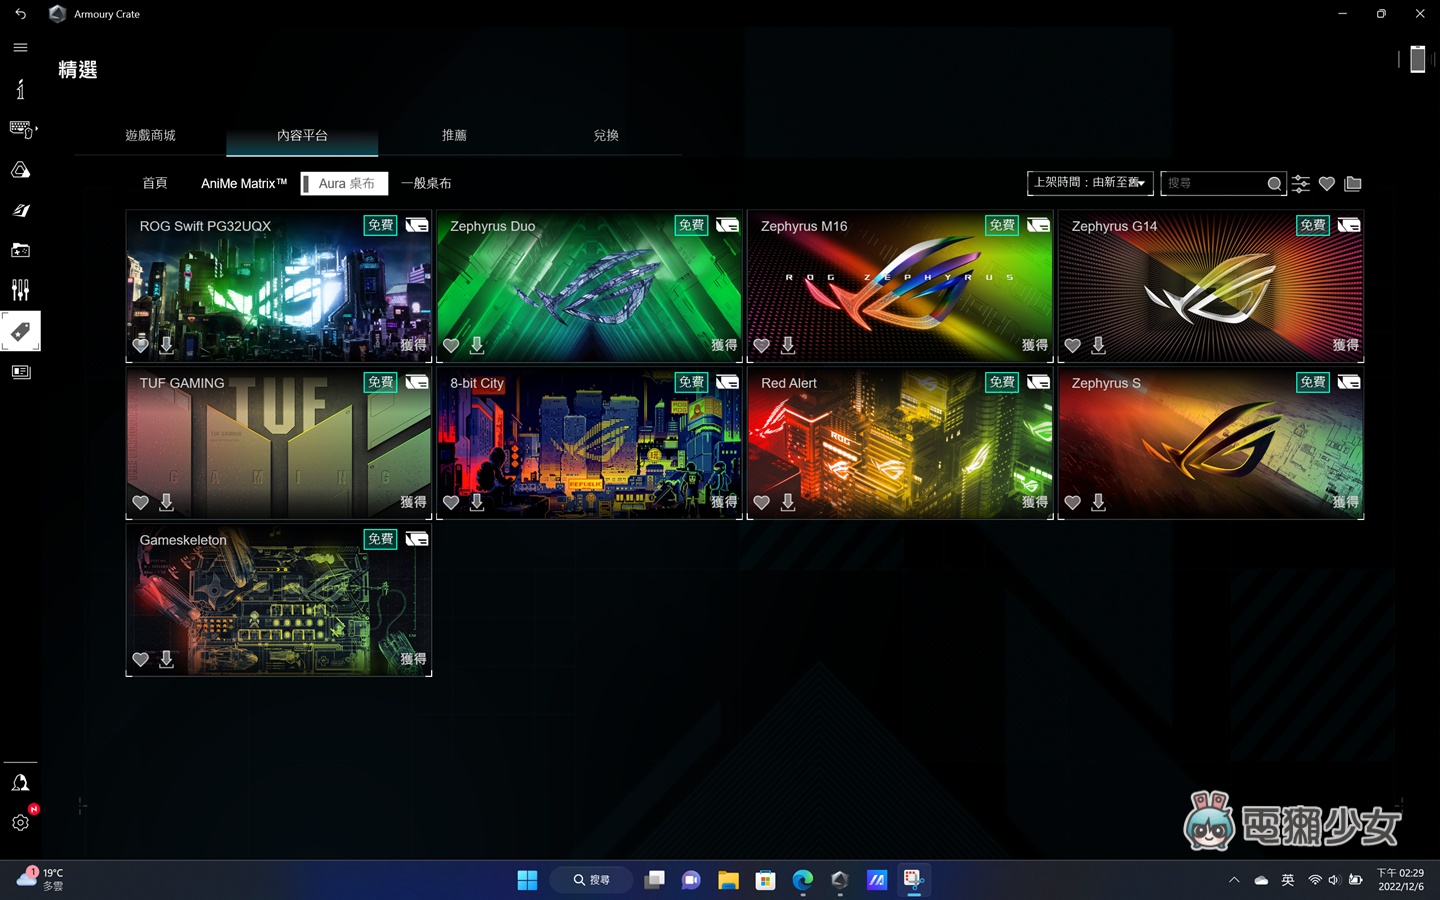Click the filter sliders icon beside search
The width and height of the screenshot is (1440, 900).
pos(1300,184)
